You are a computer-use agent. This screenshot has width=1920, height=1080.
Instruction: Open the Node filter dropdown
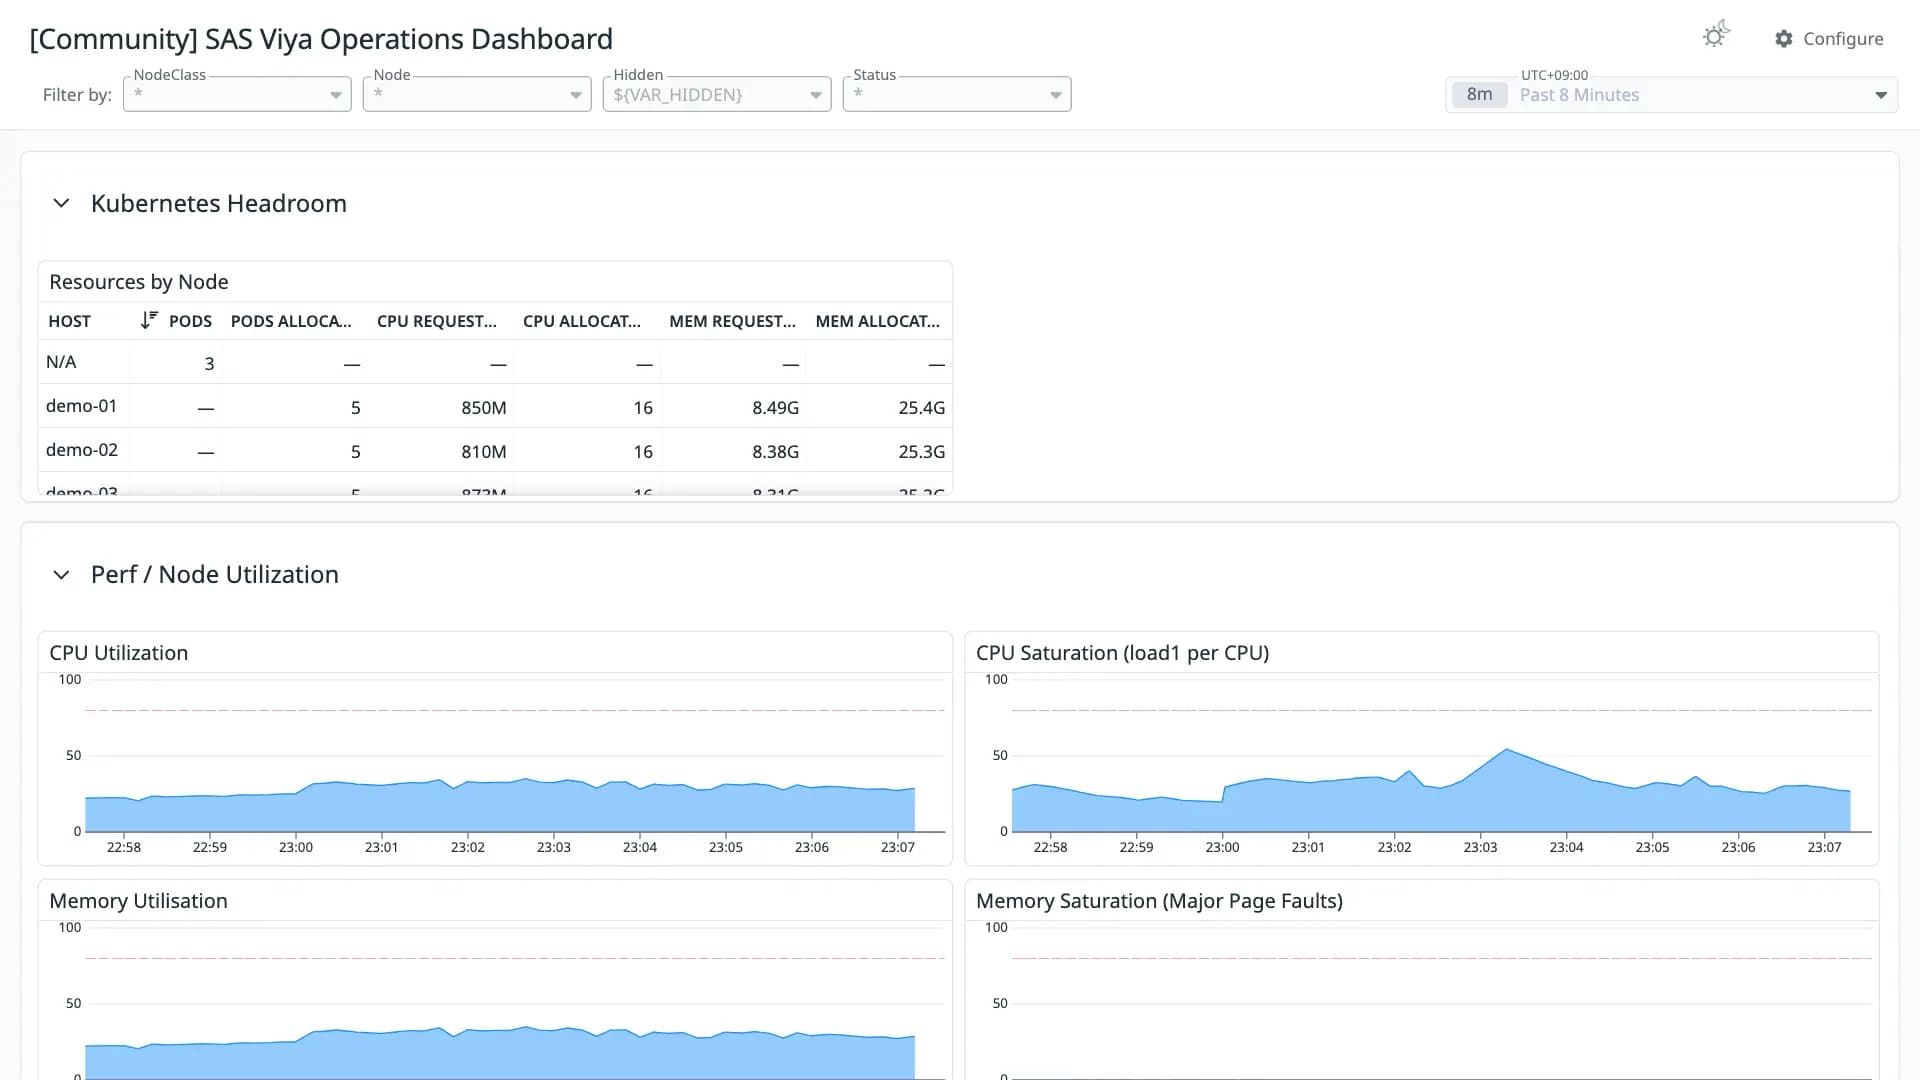477,95
